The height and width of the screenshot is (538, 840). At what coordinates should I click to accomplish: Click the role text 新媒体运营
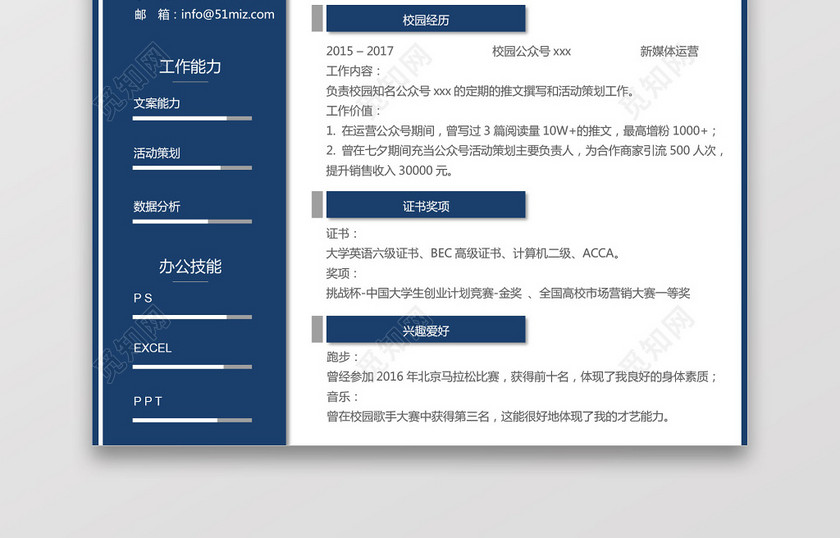669,51
